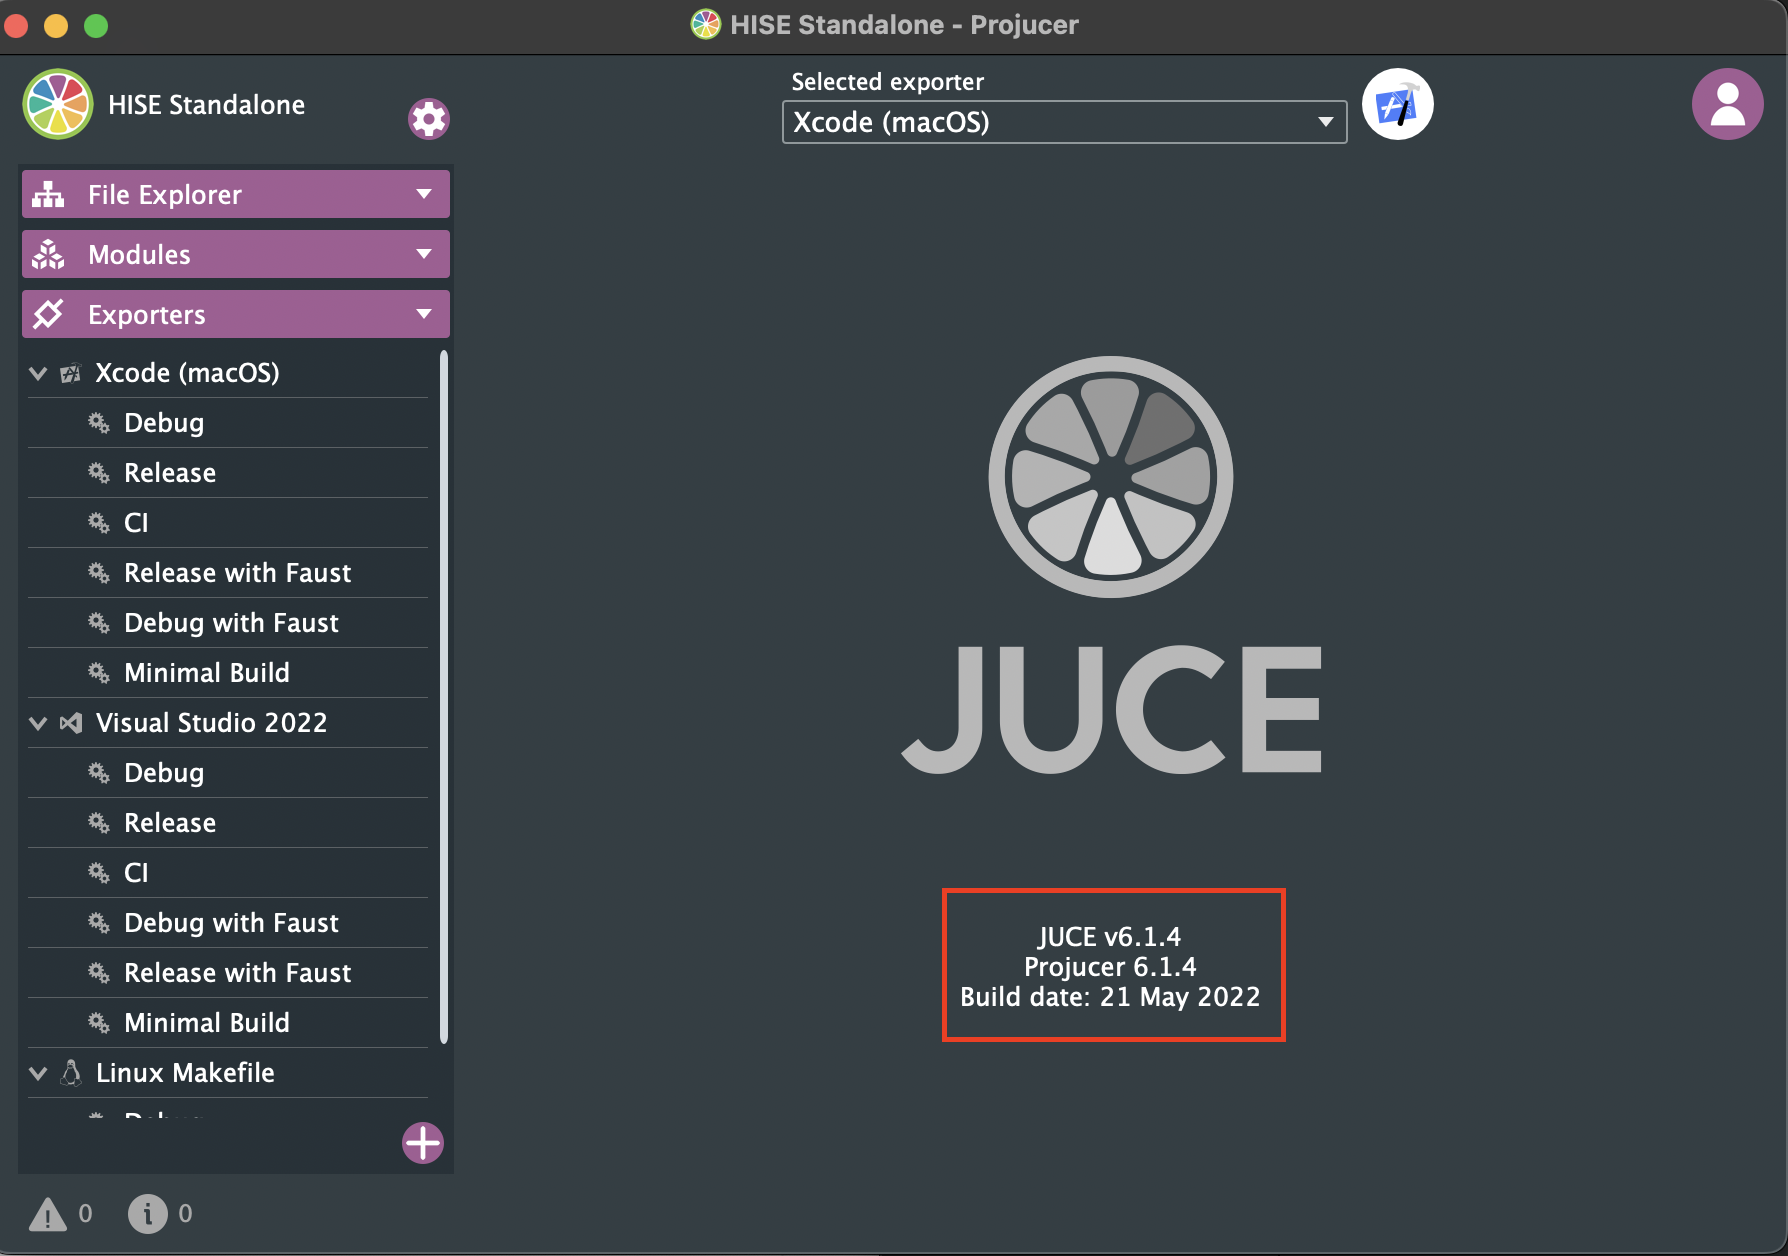Viewport: 1788px width, 1256px height.
Task: Click the exporters list vertical scrollbar
Action: pyautogui.click(x=444, y=697)
